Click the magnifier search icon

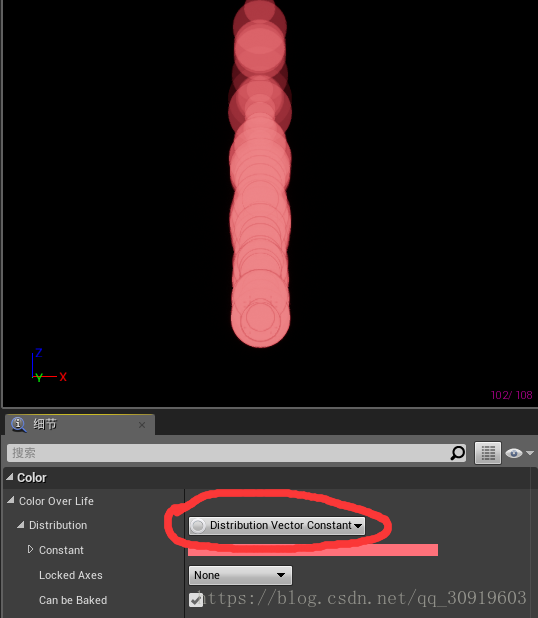point(458,453)
